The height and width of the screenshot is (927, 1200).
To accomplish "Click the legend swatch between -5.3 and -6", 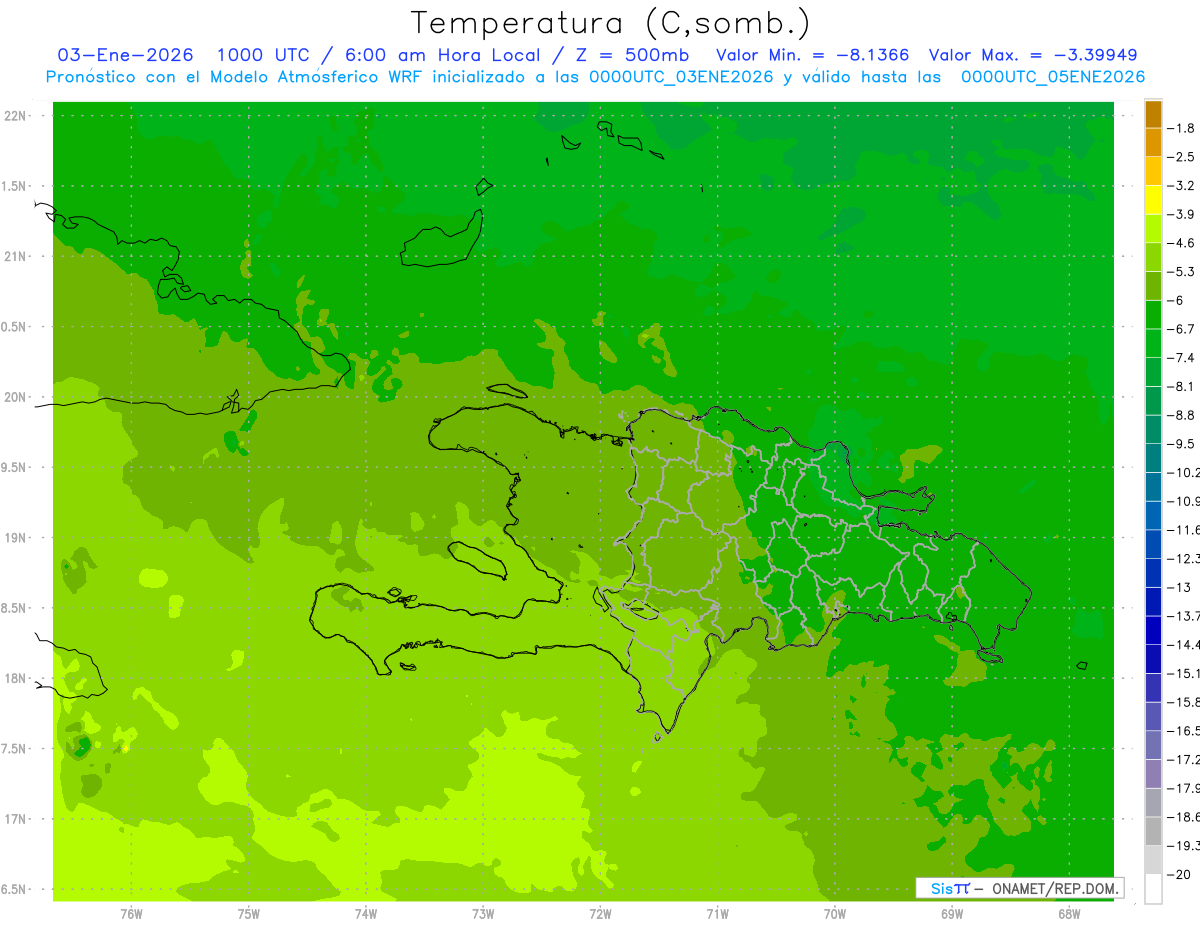I will click(1153, 286).
